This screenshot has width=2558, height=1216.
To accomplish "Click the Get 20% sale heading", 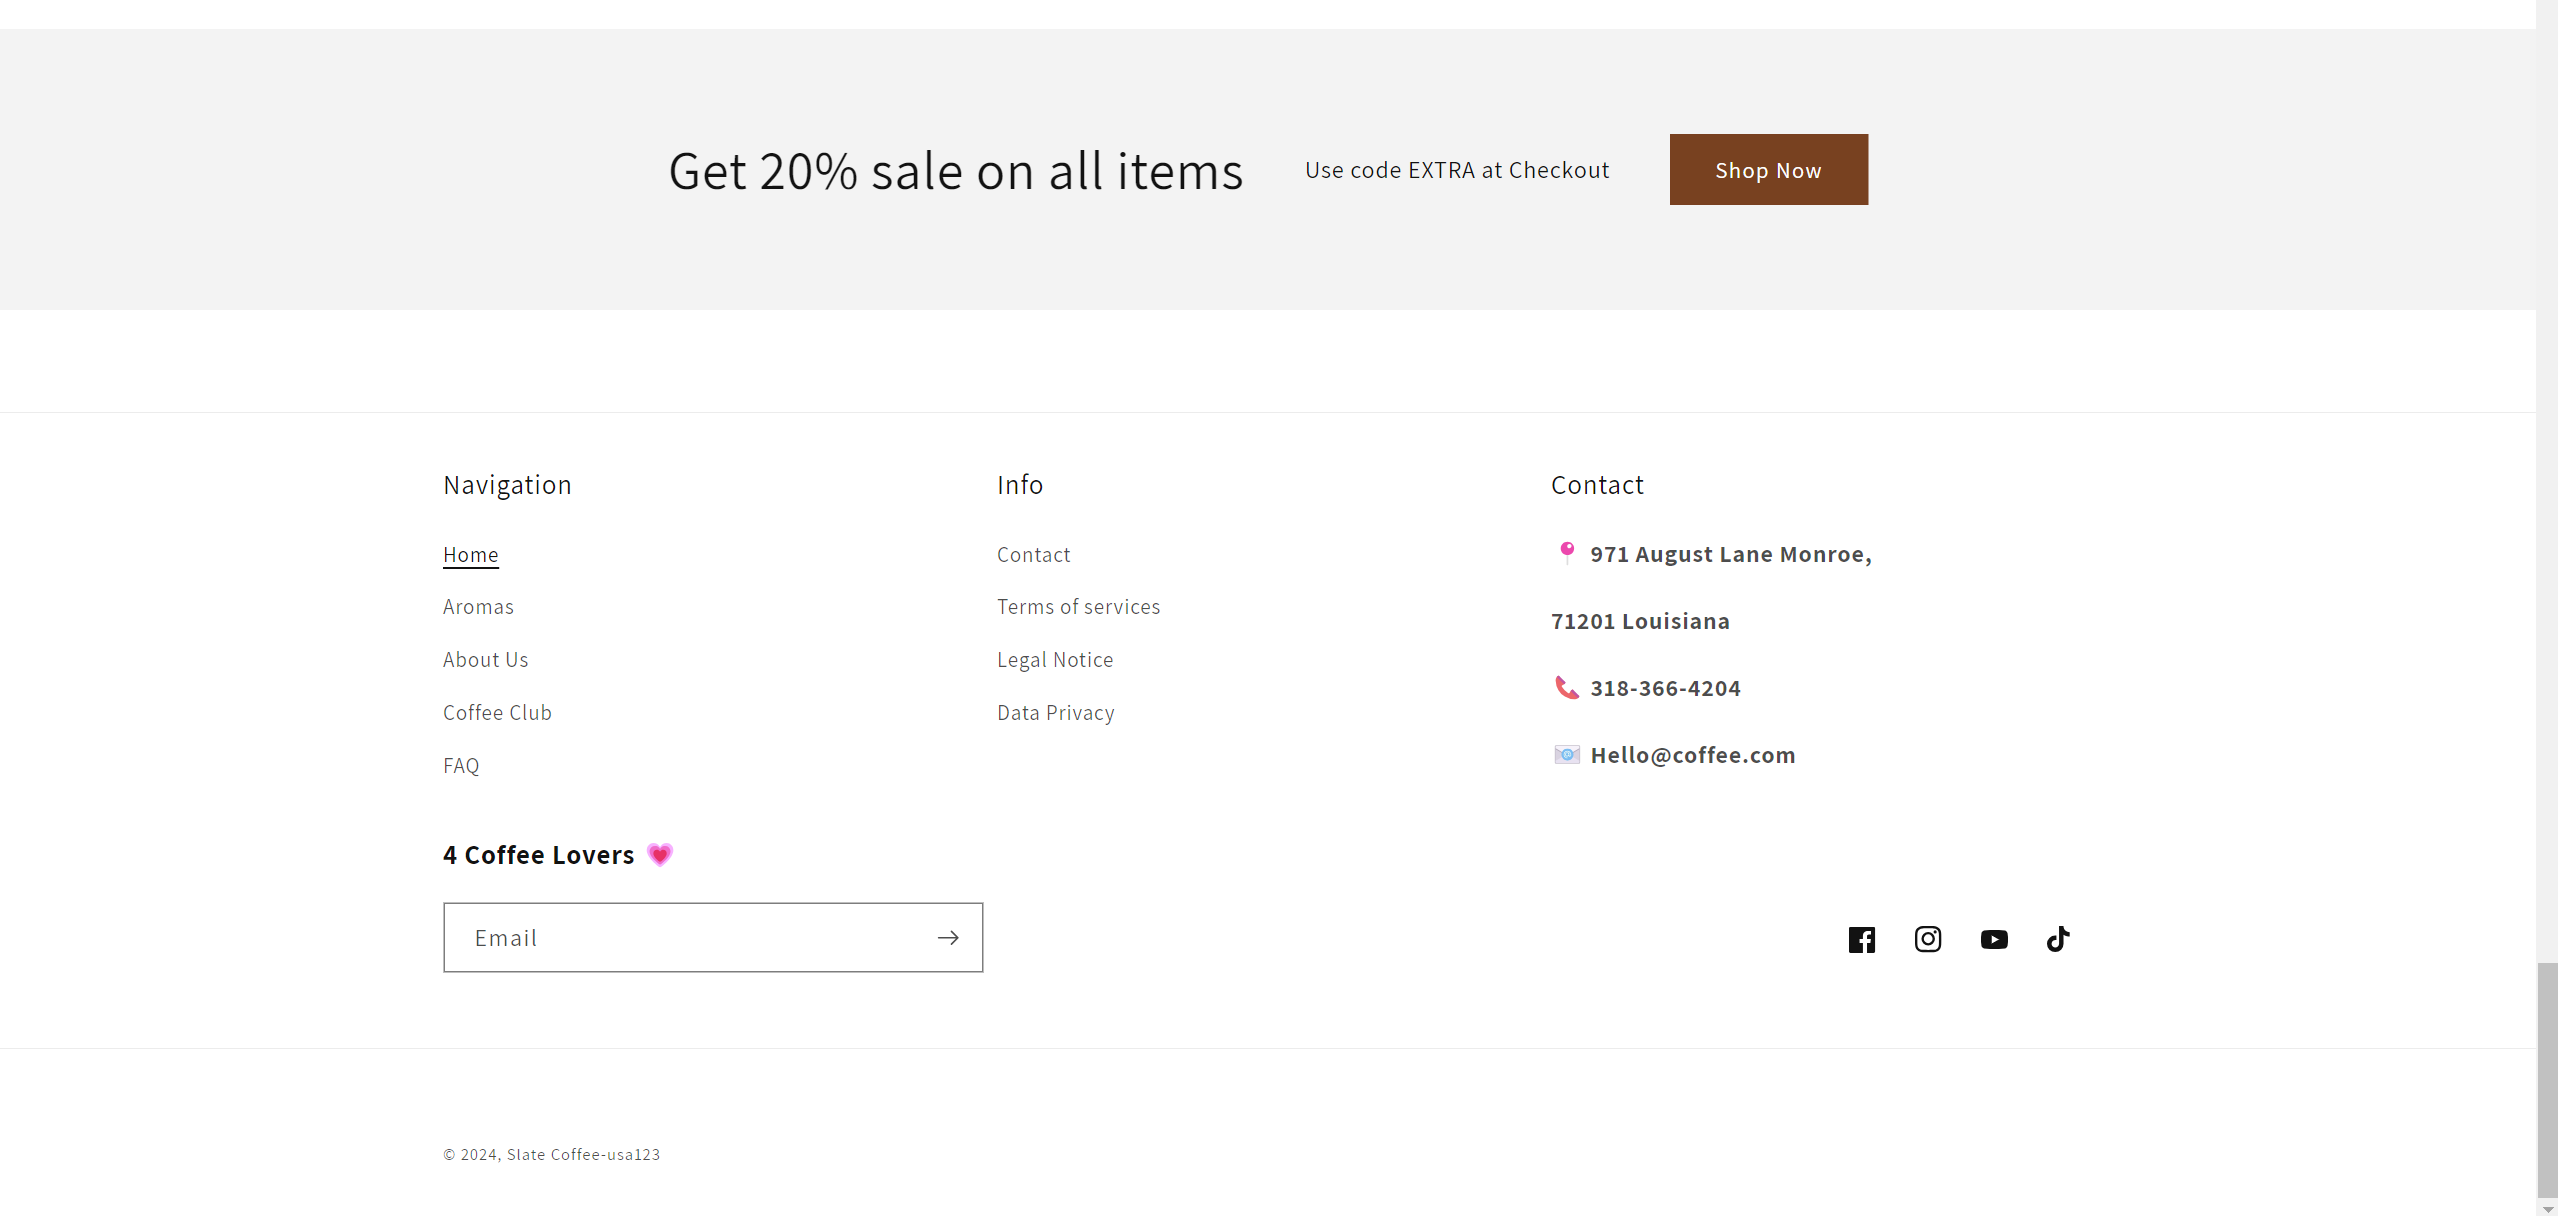I will pos(955,171).
